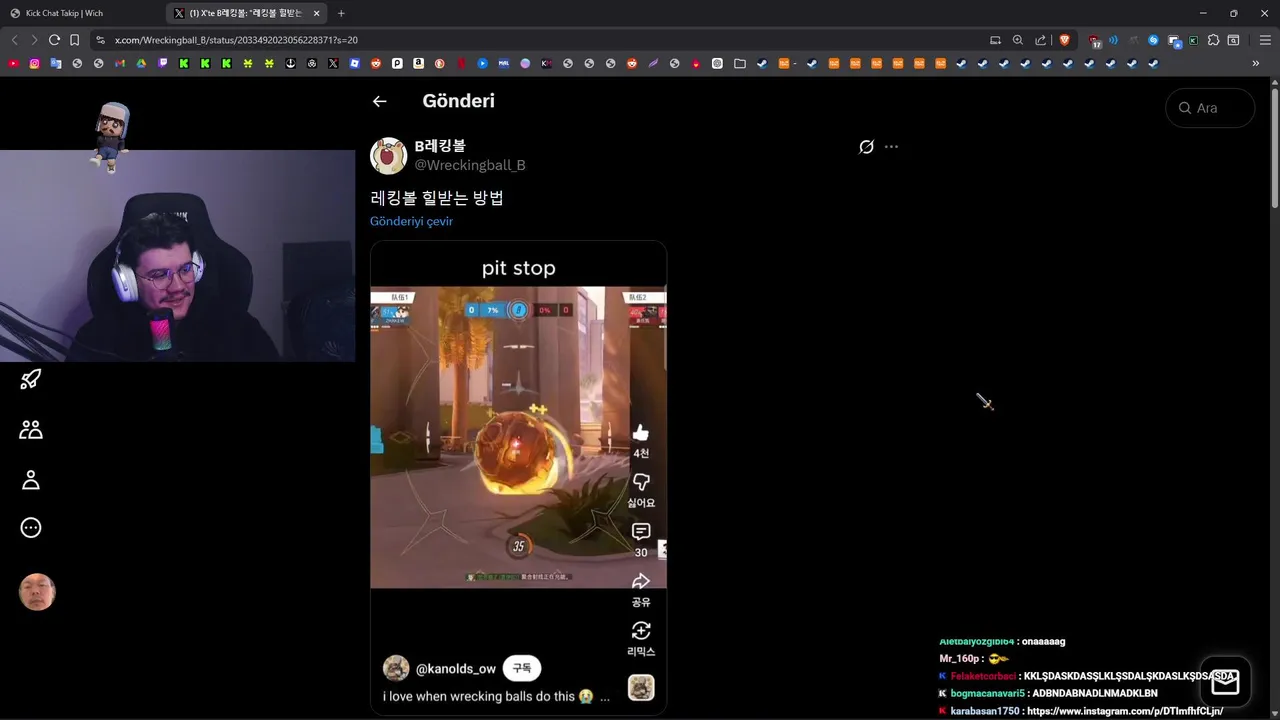This screenshot has height=720, width=1280.
Task: Click the share arrow icon on video
Action: pos(641,581)
